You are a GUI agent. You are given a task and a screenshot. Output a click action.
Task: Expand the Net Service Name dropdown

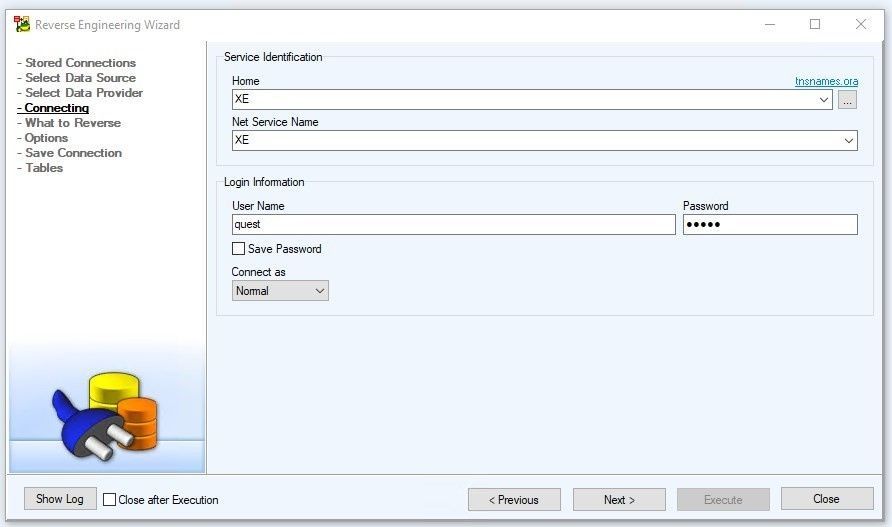click(x=848, y=141)
